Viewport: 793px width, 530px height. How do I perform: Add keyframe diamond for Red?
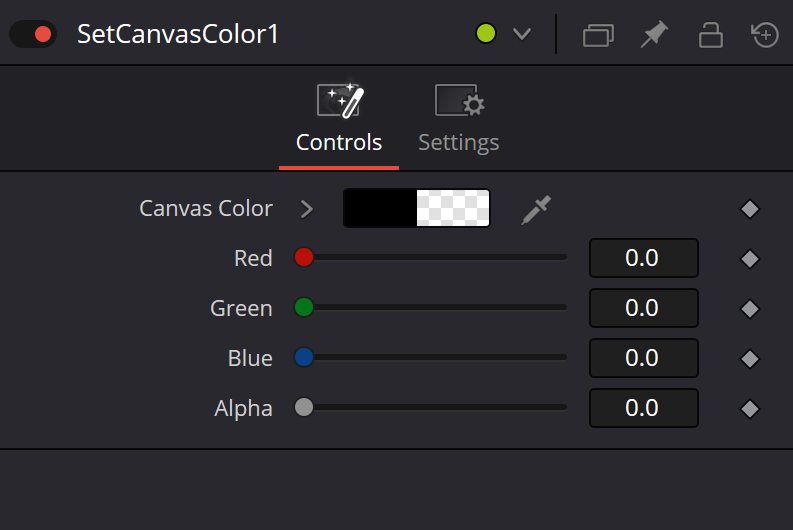tap(750, 259)
